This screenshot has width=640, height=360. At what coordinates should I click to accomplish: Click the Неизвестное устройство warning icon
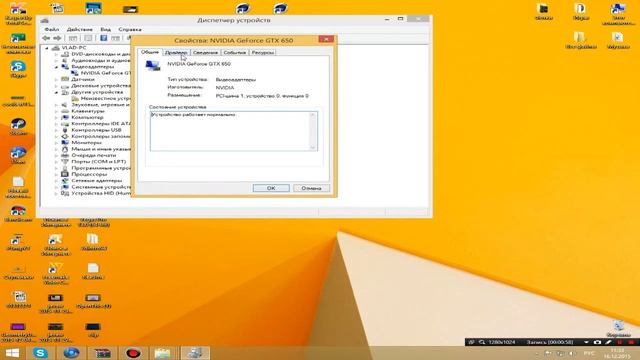click(x=75, y=98)
